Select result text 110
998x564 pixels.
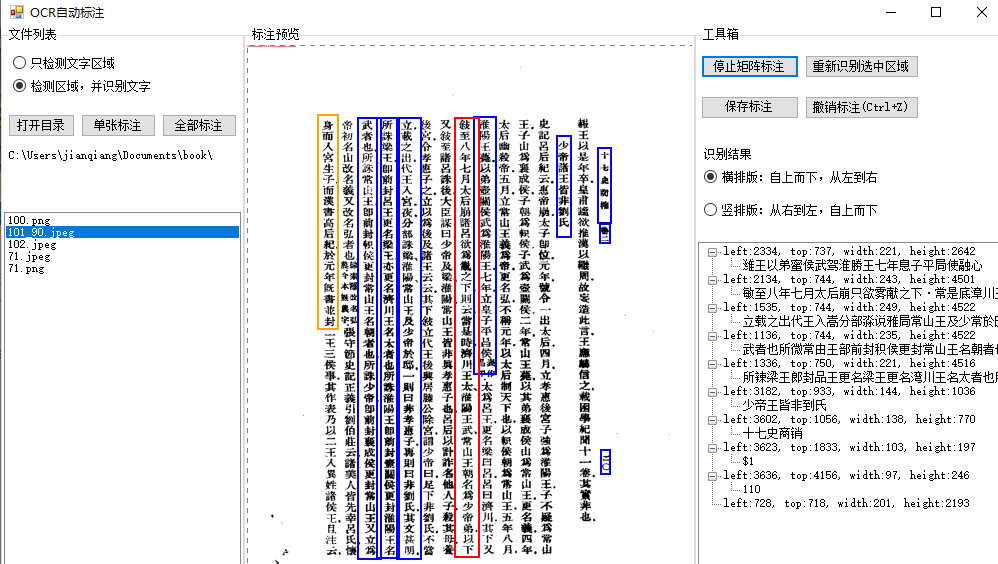tap(752, 490)
